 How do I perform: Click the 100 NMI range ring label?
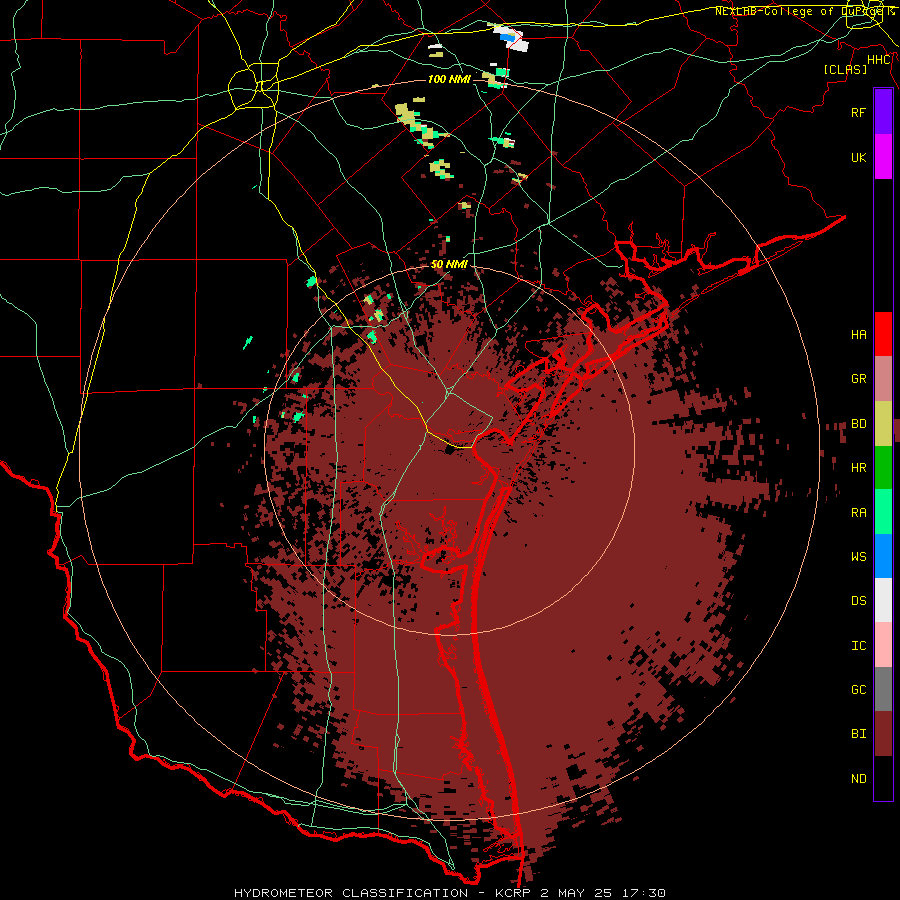click(449, 79)
